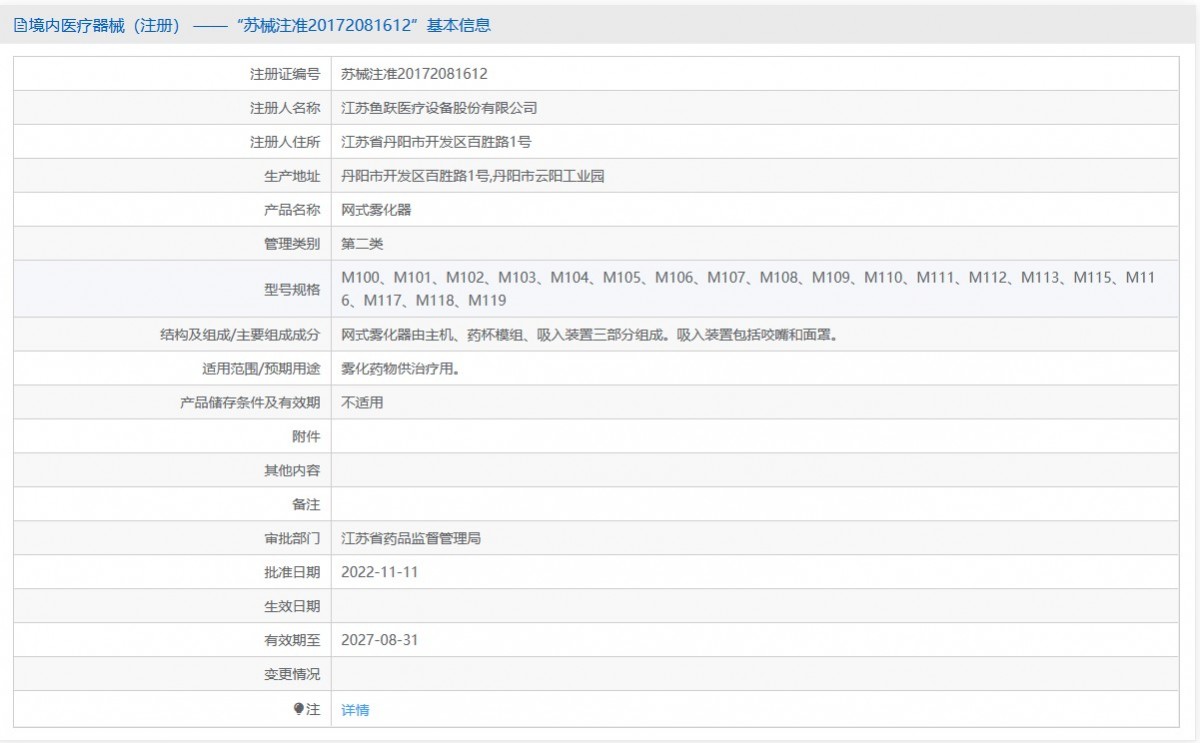Image resolution: width=1200 pixels, height=743 pixels.
Task: Select the 注册人名称 label
Action: tap(285, 108)
